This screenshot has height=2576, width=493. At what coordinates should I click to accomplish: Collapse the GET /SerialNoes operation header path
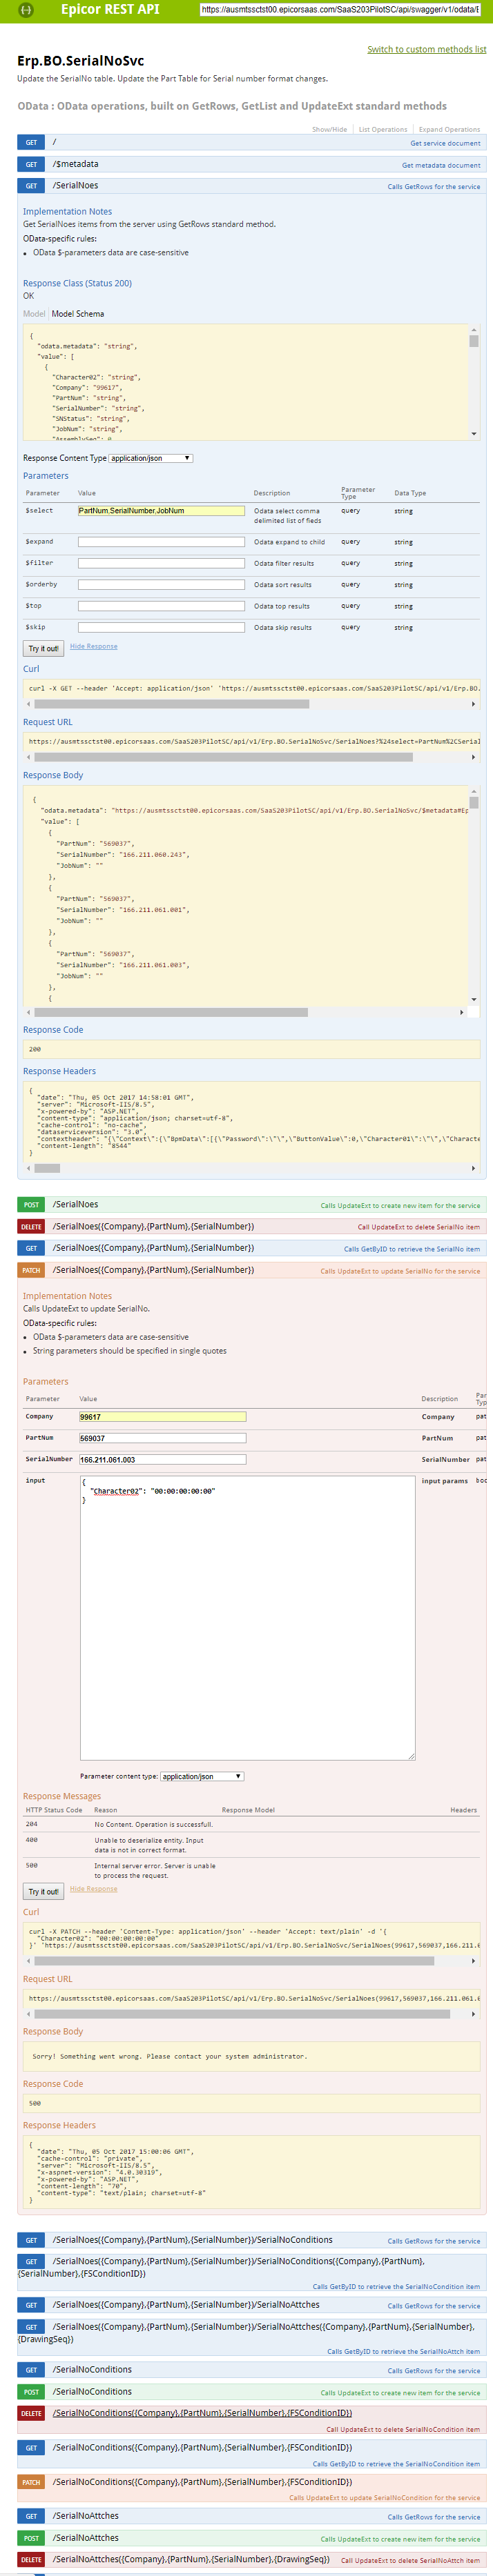75,185
